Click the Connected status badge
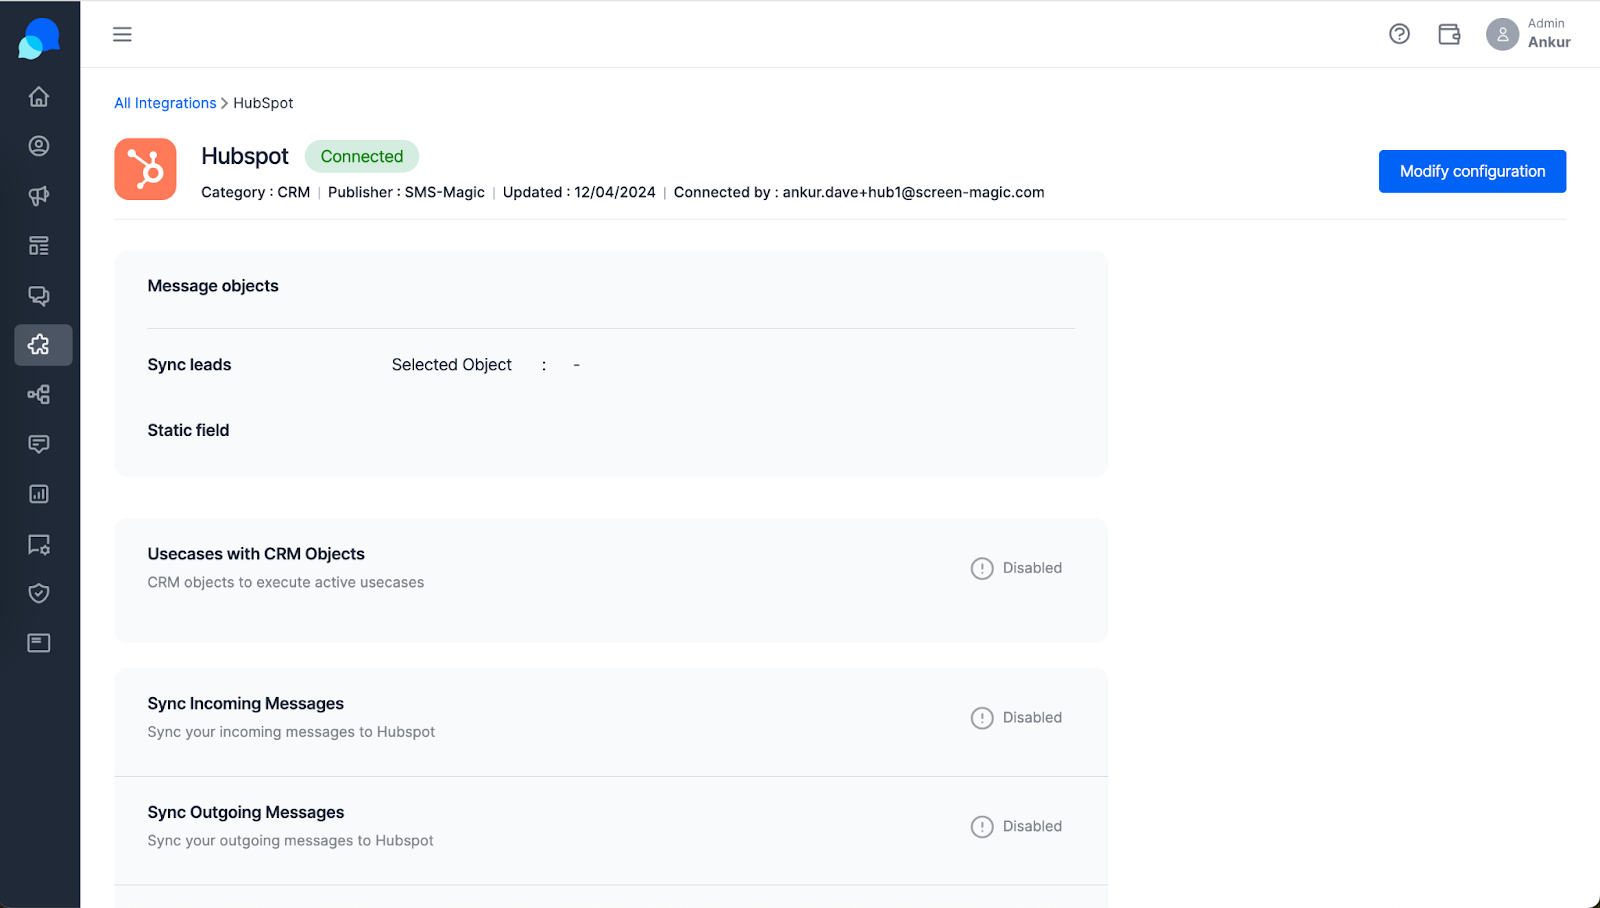The width and height of the screenshot is (1600, 908). pos(362,156)
